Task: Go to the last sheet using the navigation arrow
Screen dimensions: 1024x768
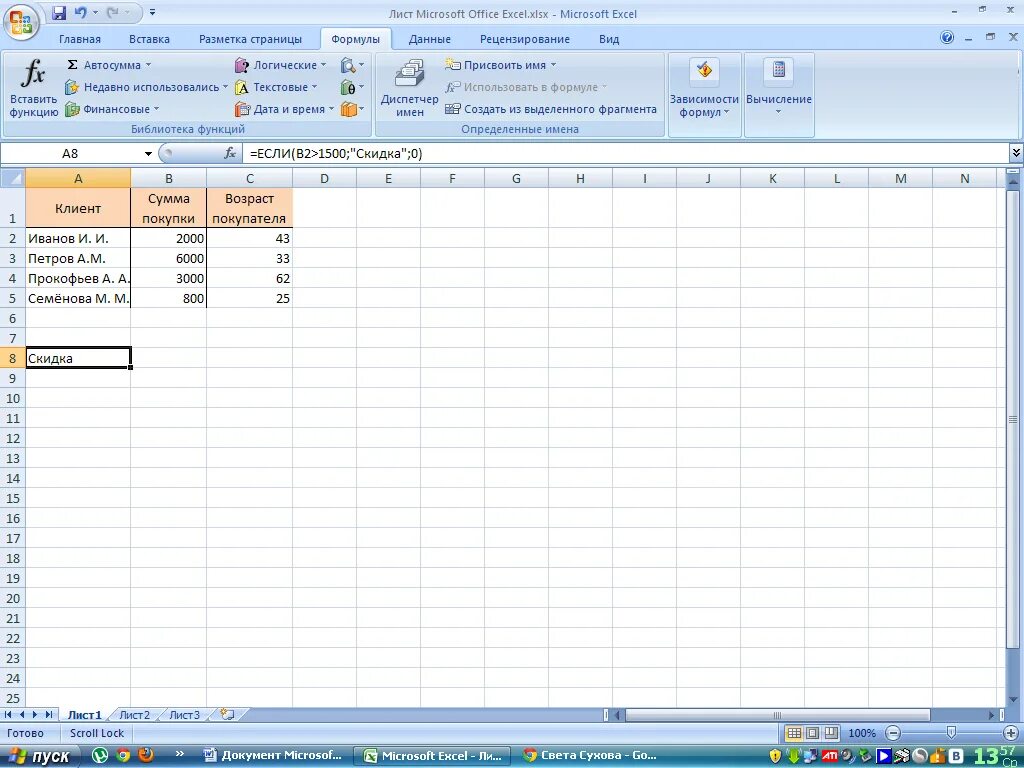Action: click(x=50, y=715)
